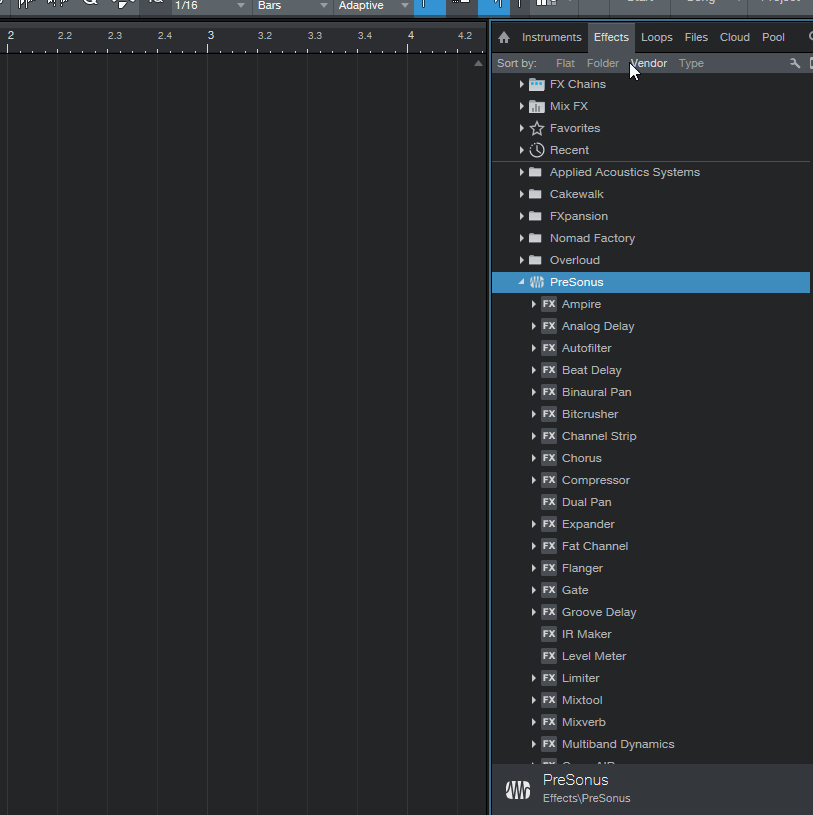Screen dimensions: 813x815
Task: Expand the Fat Channel presets arrow
Action: (x=533, y=546)
